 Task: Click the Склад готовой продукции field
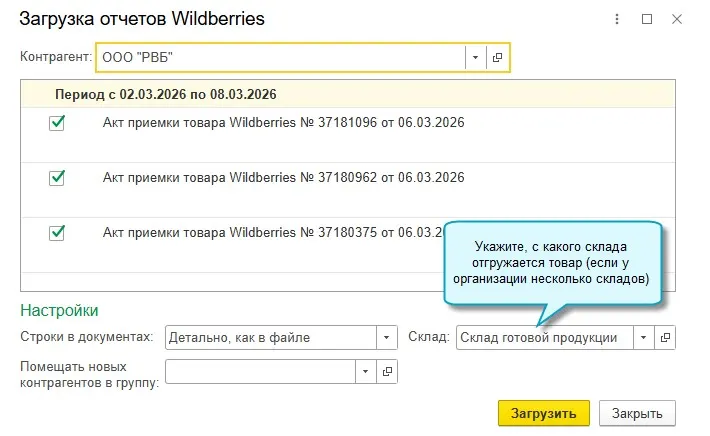click(545, 337)
